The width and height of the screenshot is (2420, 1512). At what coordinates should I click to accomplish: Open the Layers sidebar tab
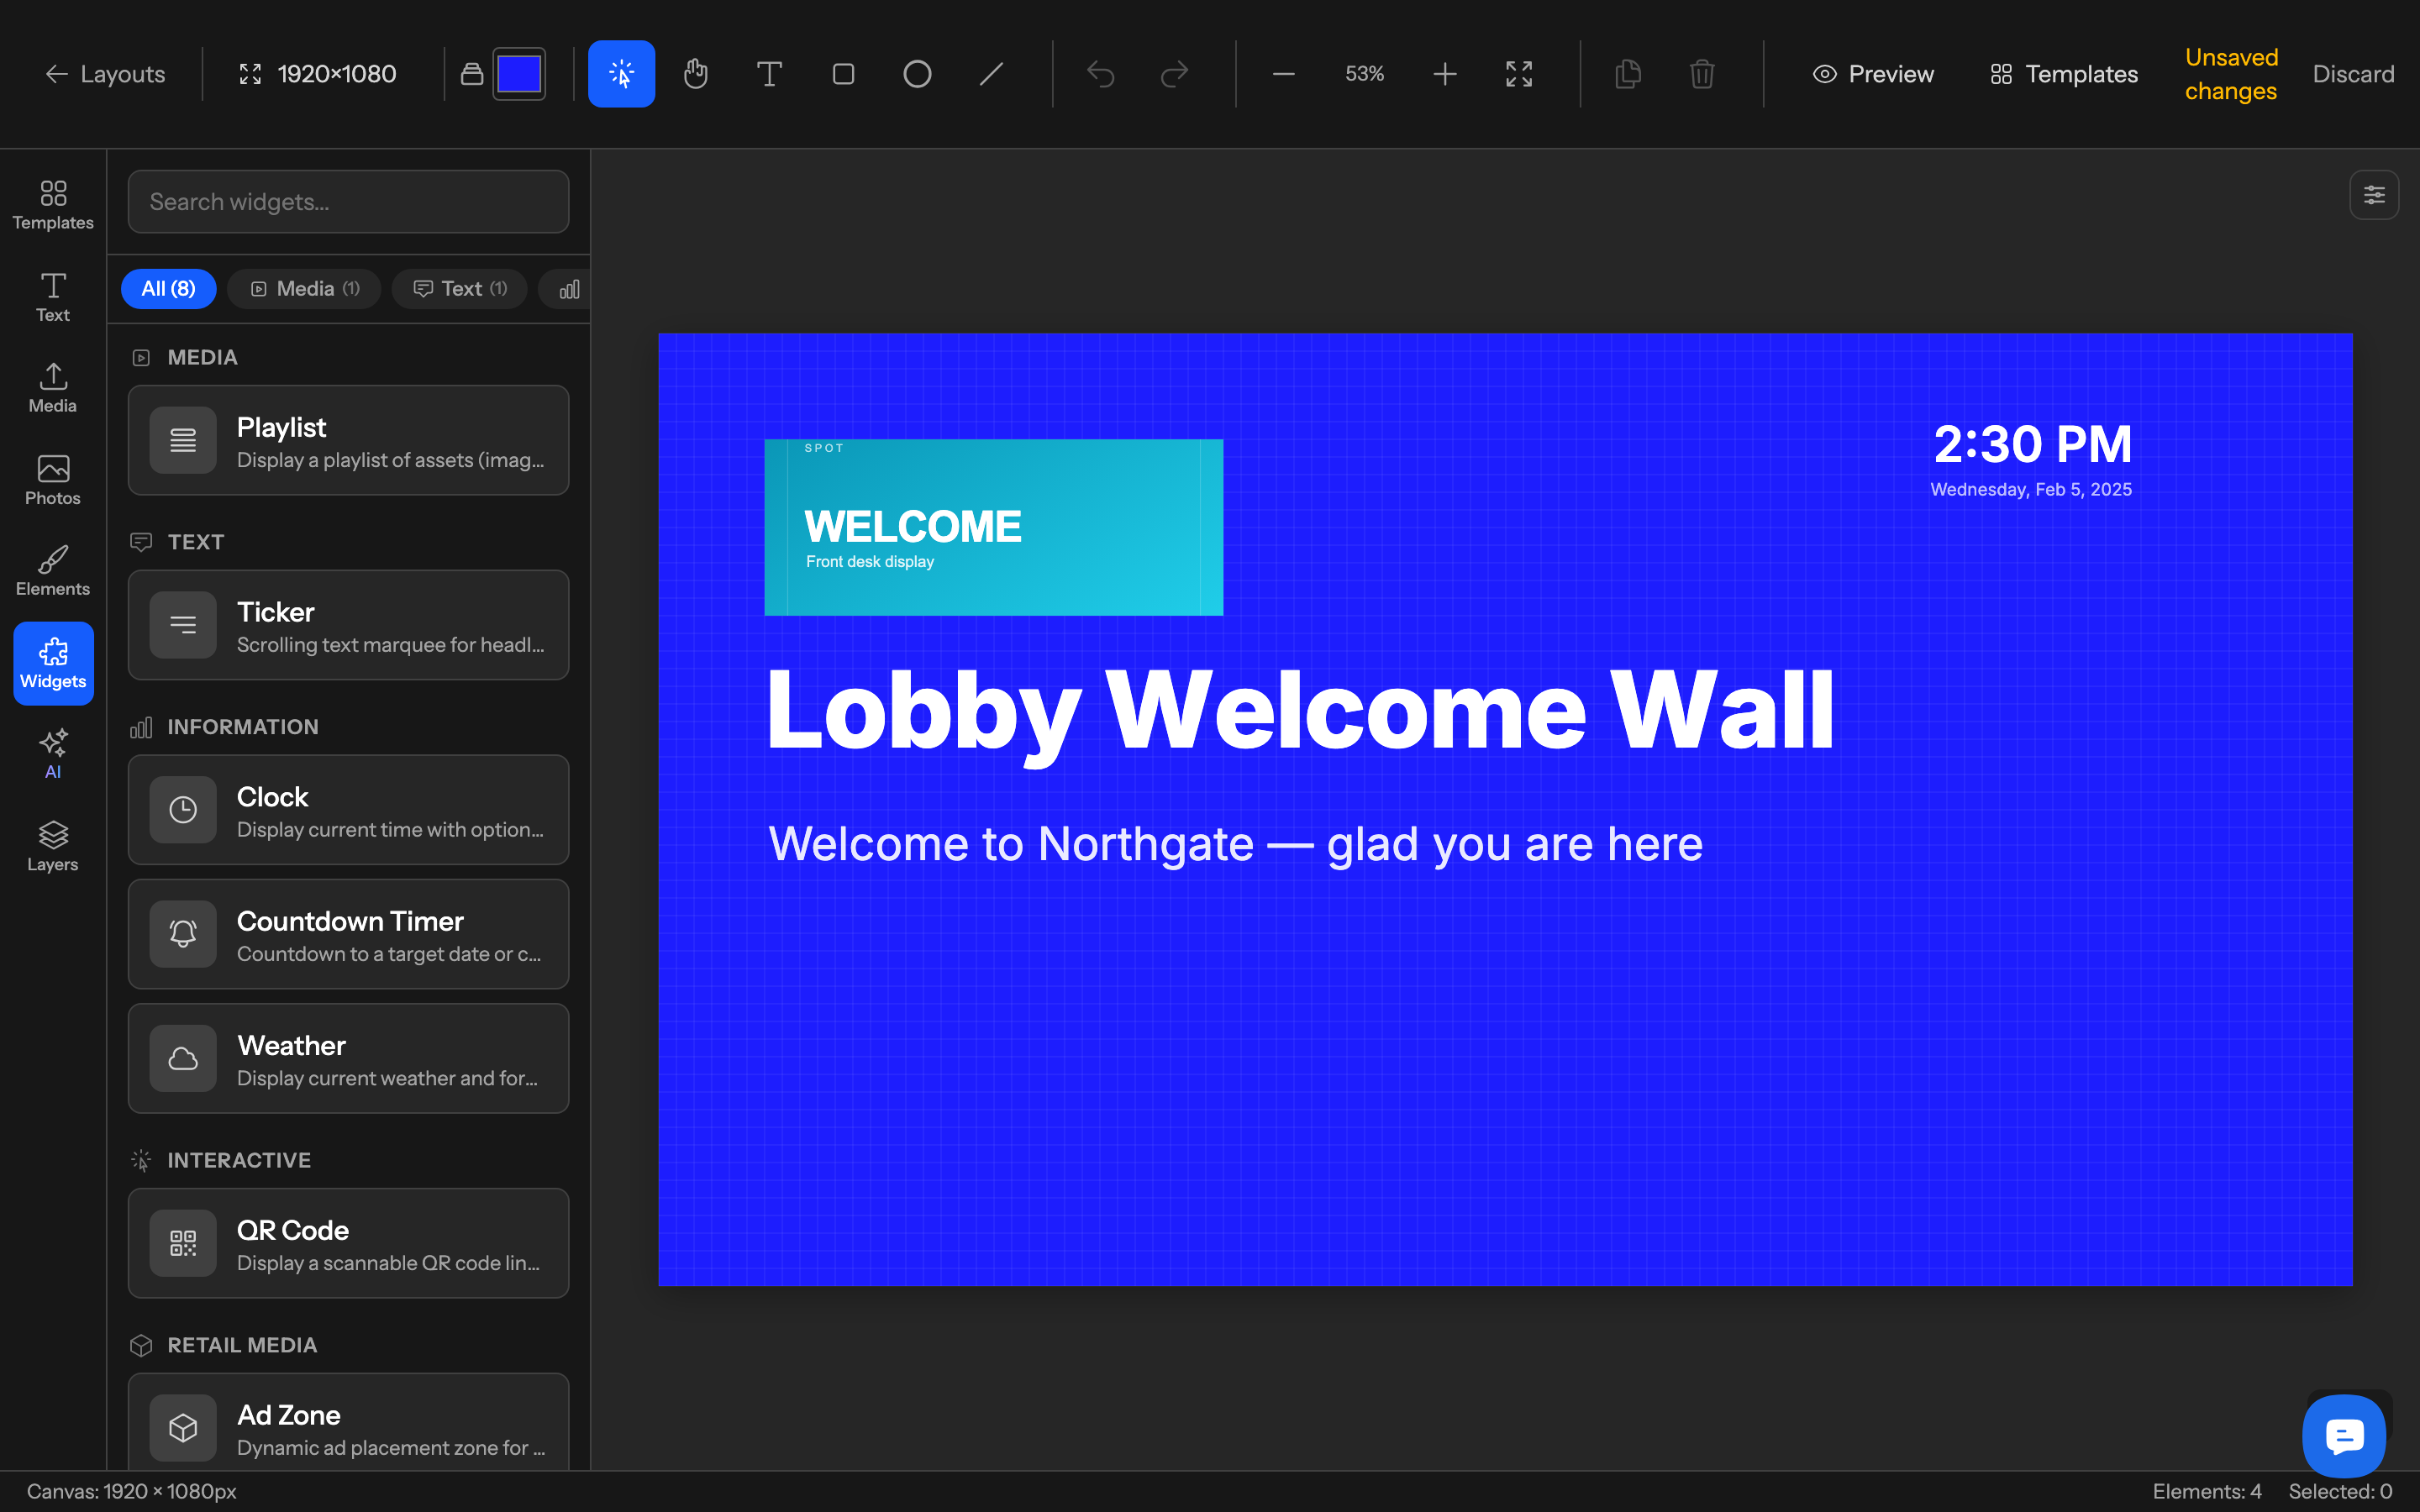pos(53,847)
